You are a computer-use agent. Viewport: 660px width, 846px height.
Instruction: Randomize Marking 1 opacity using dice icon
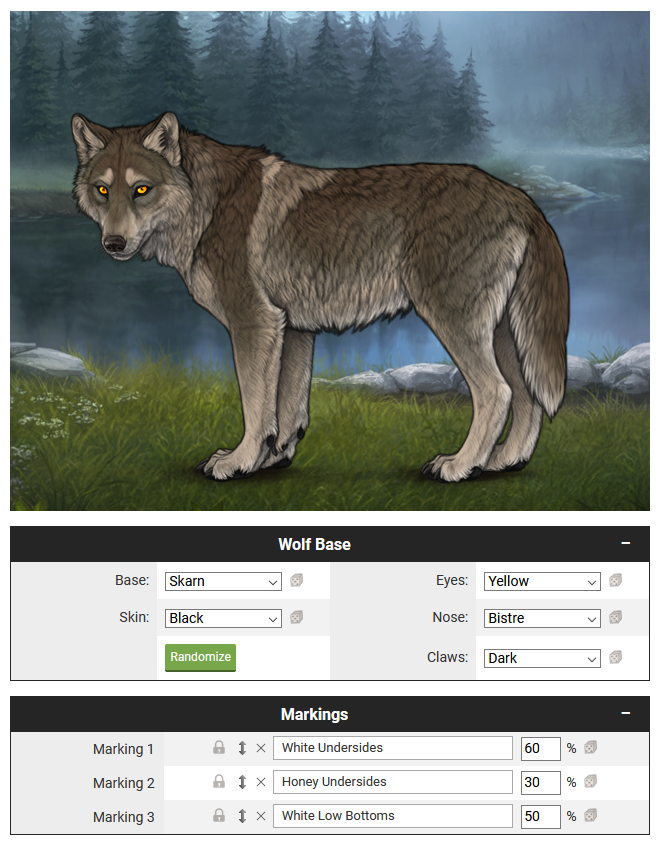[592, 748]
